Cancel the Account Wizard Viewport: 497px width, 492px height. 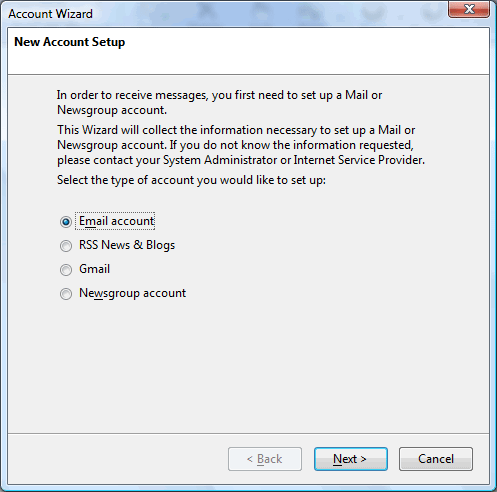pyautogui.click(x=436, y=459)
